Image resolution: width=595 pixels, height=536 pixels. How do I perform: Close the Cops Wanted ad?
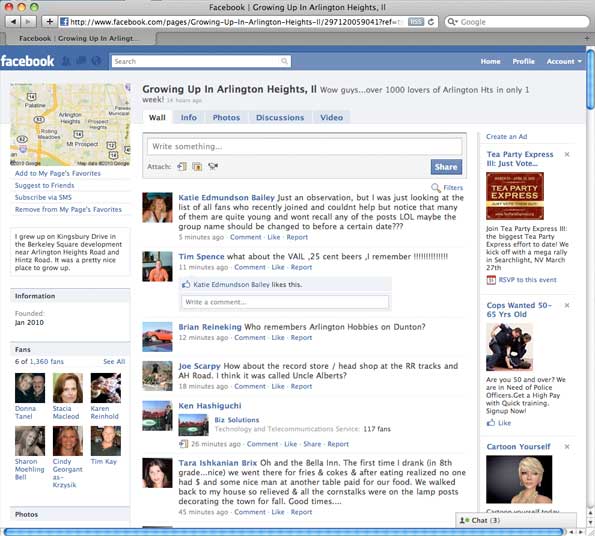coord(567,305)
